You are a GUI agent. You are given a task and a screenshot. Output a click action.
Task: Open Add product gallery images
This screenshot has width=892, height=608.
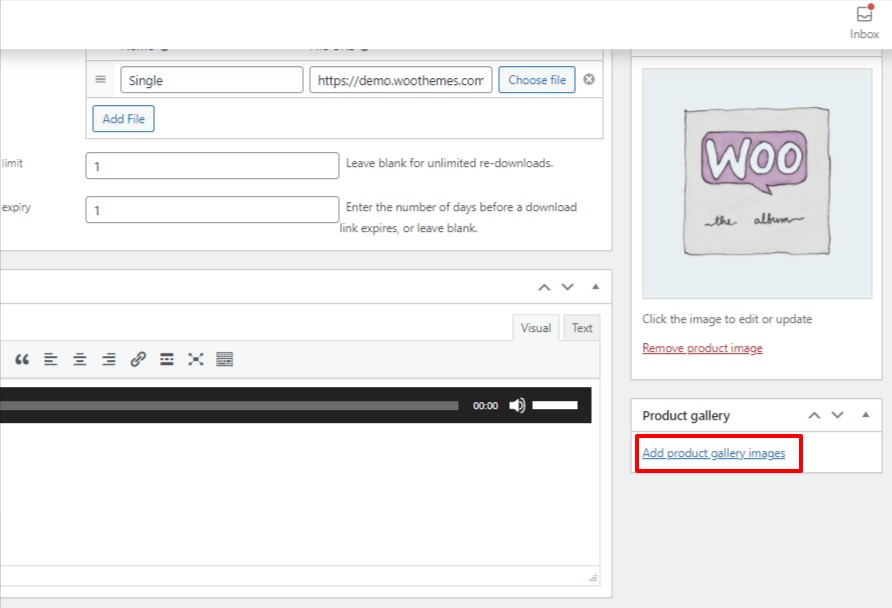pyautogui.click(x=713, y=452)
